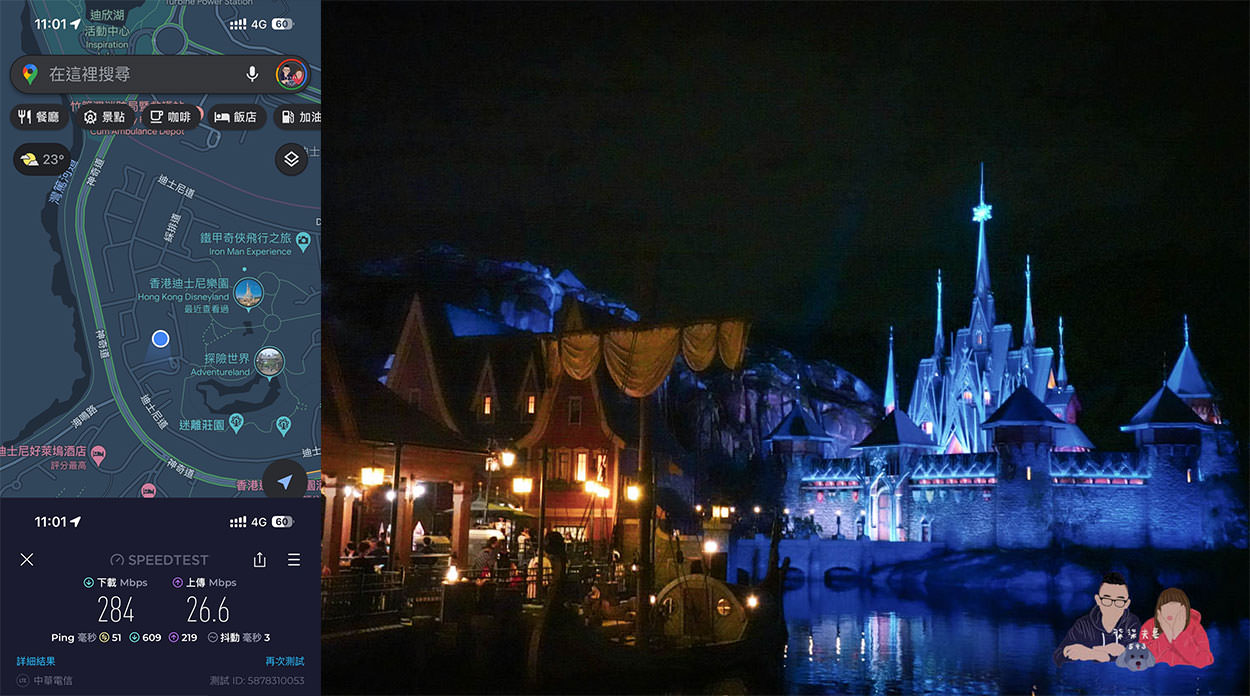Tap the microphone voice search icon

tap(252, 74)
